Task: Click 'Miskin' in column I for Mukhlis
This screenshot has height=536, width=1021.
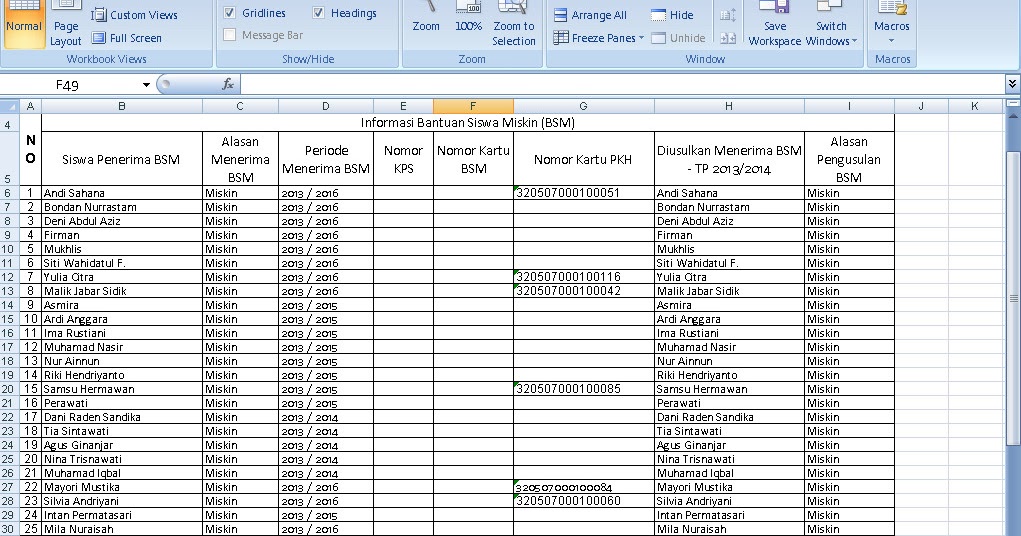Action: (849, 249)
